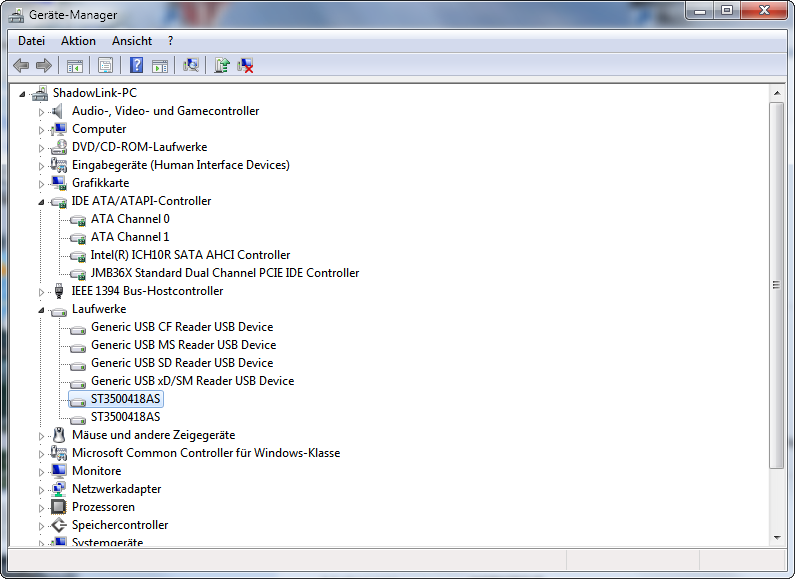Expand the IEEE 1394 Bus-Hostcontroller node
This screenshot has height=579, width=795.
[x=41, y=292]
